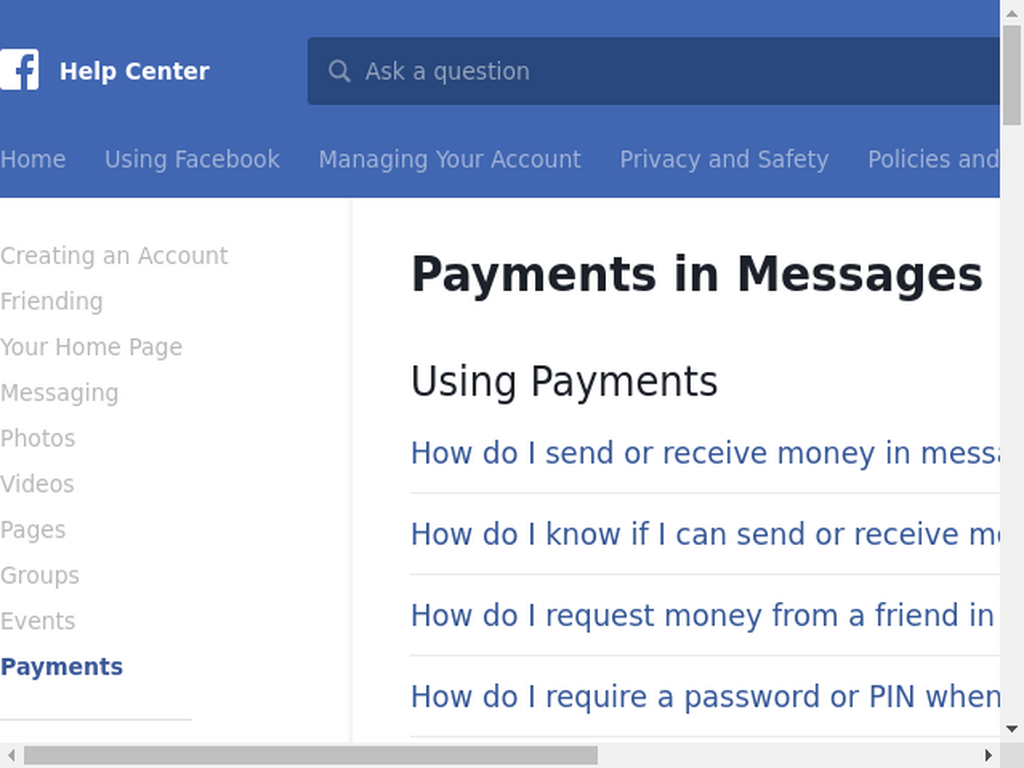Open Managing Your Account menu
The image size is (1024, 768).
pyautogui.click(x=449, y=159)
